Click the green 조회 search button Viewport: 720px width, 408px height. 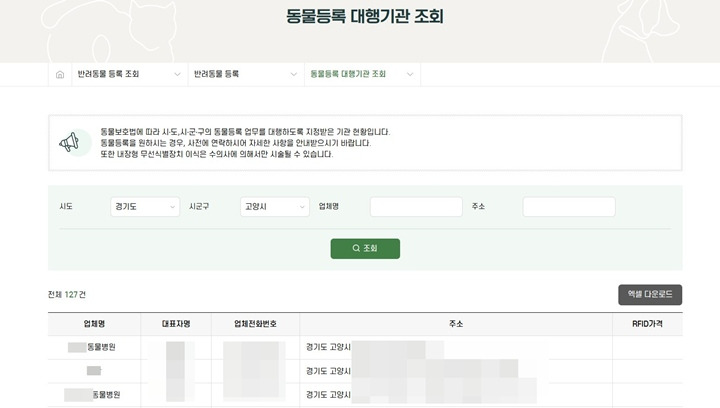click(365, 248)
